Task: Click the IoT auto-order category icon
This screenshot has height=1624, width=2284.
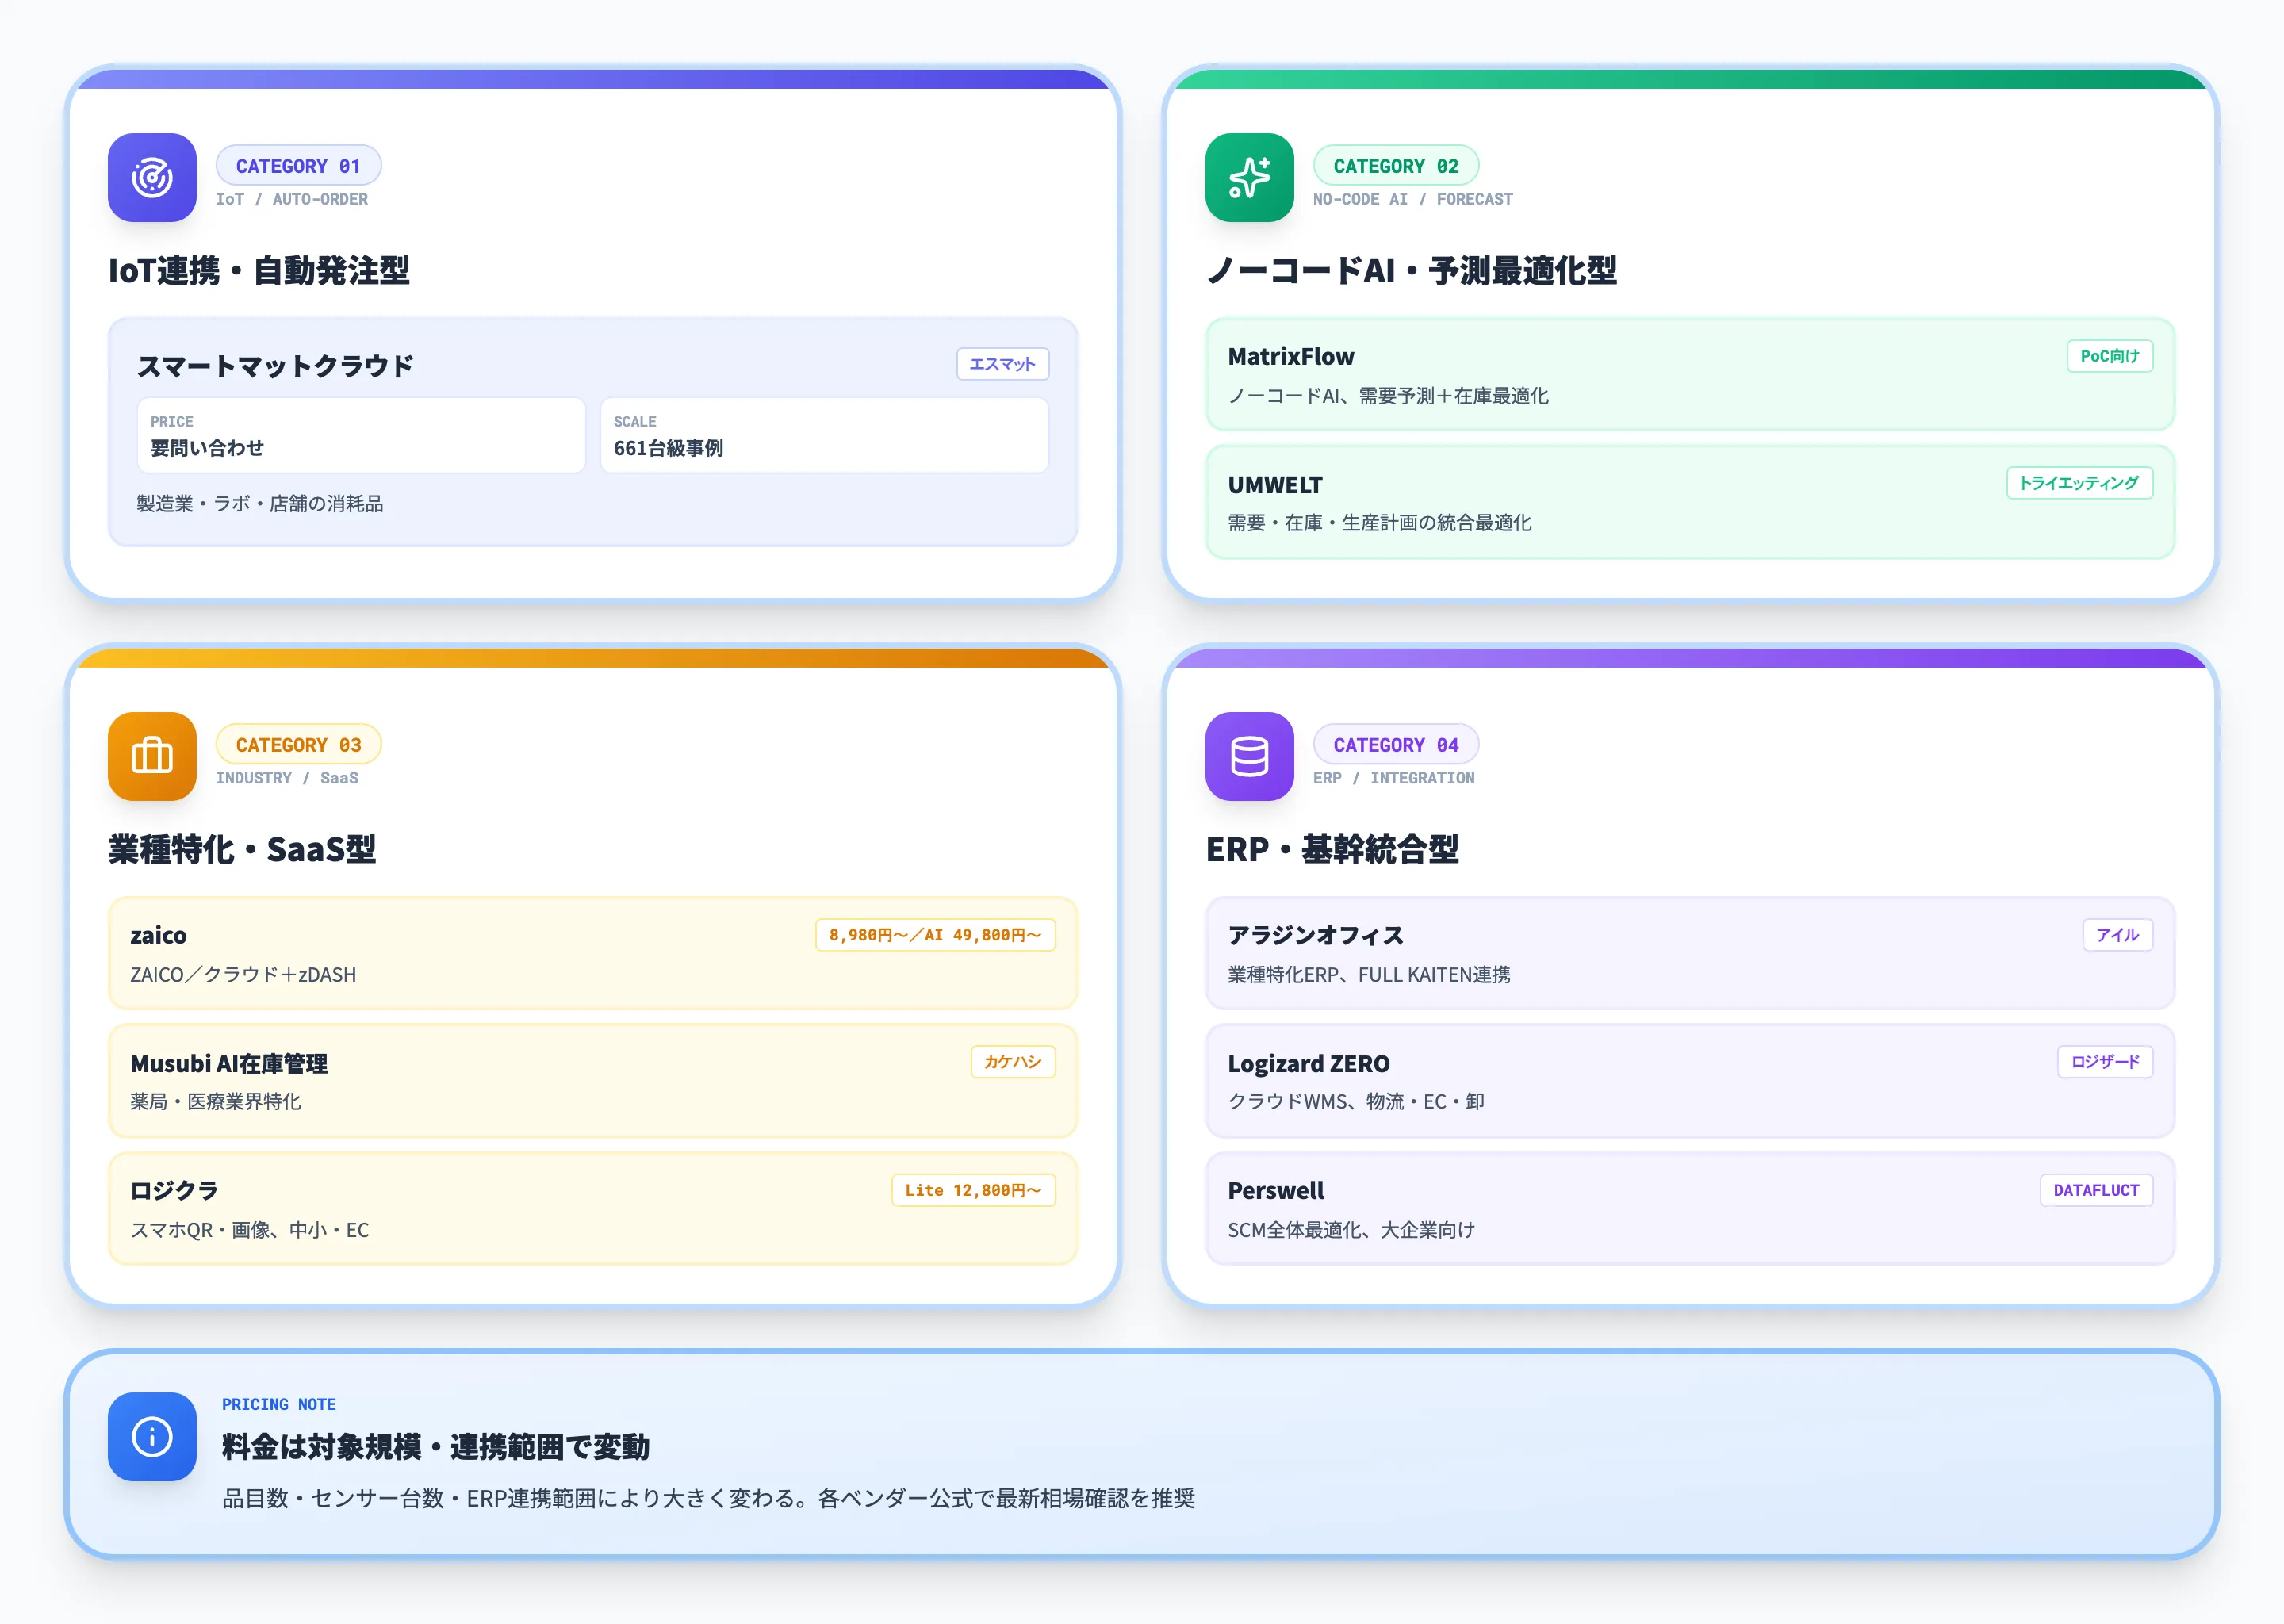Action: coord(152,178)
